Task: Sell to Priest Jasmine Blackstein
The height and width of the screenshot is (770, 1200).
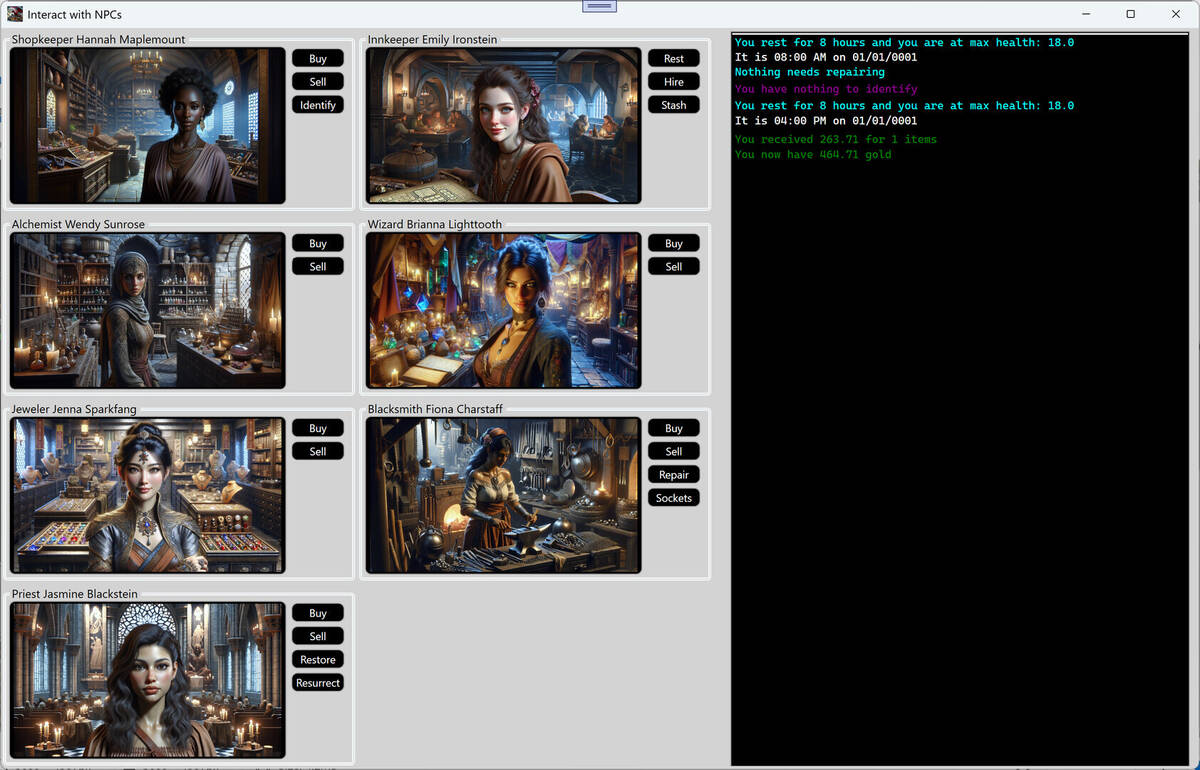Action: [318, 636]
